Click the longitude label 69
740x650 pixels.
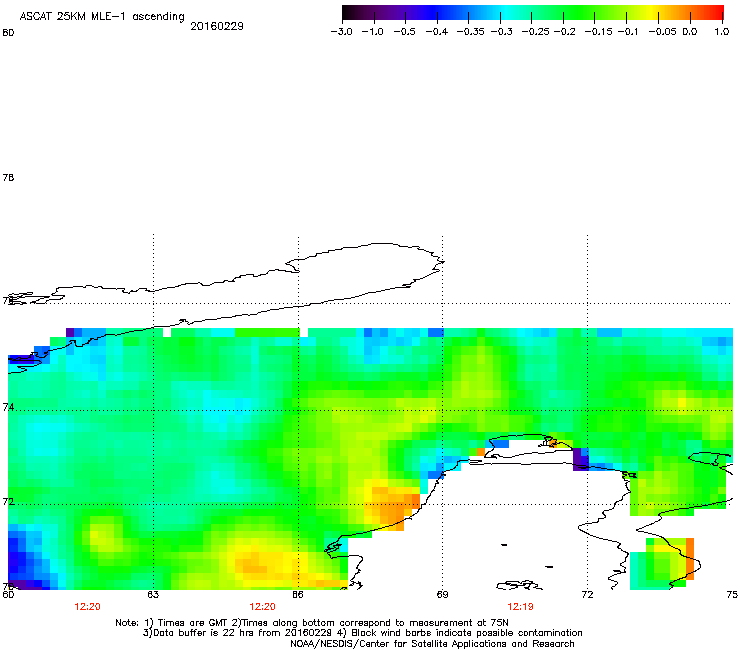442,595
